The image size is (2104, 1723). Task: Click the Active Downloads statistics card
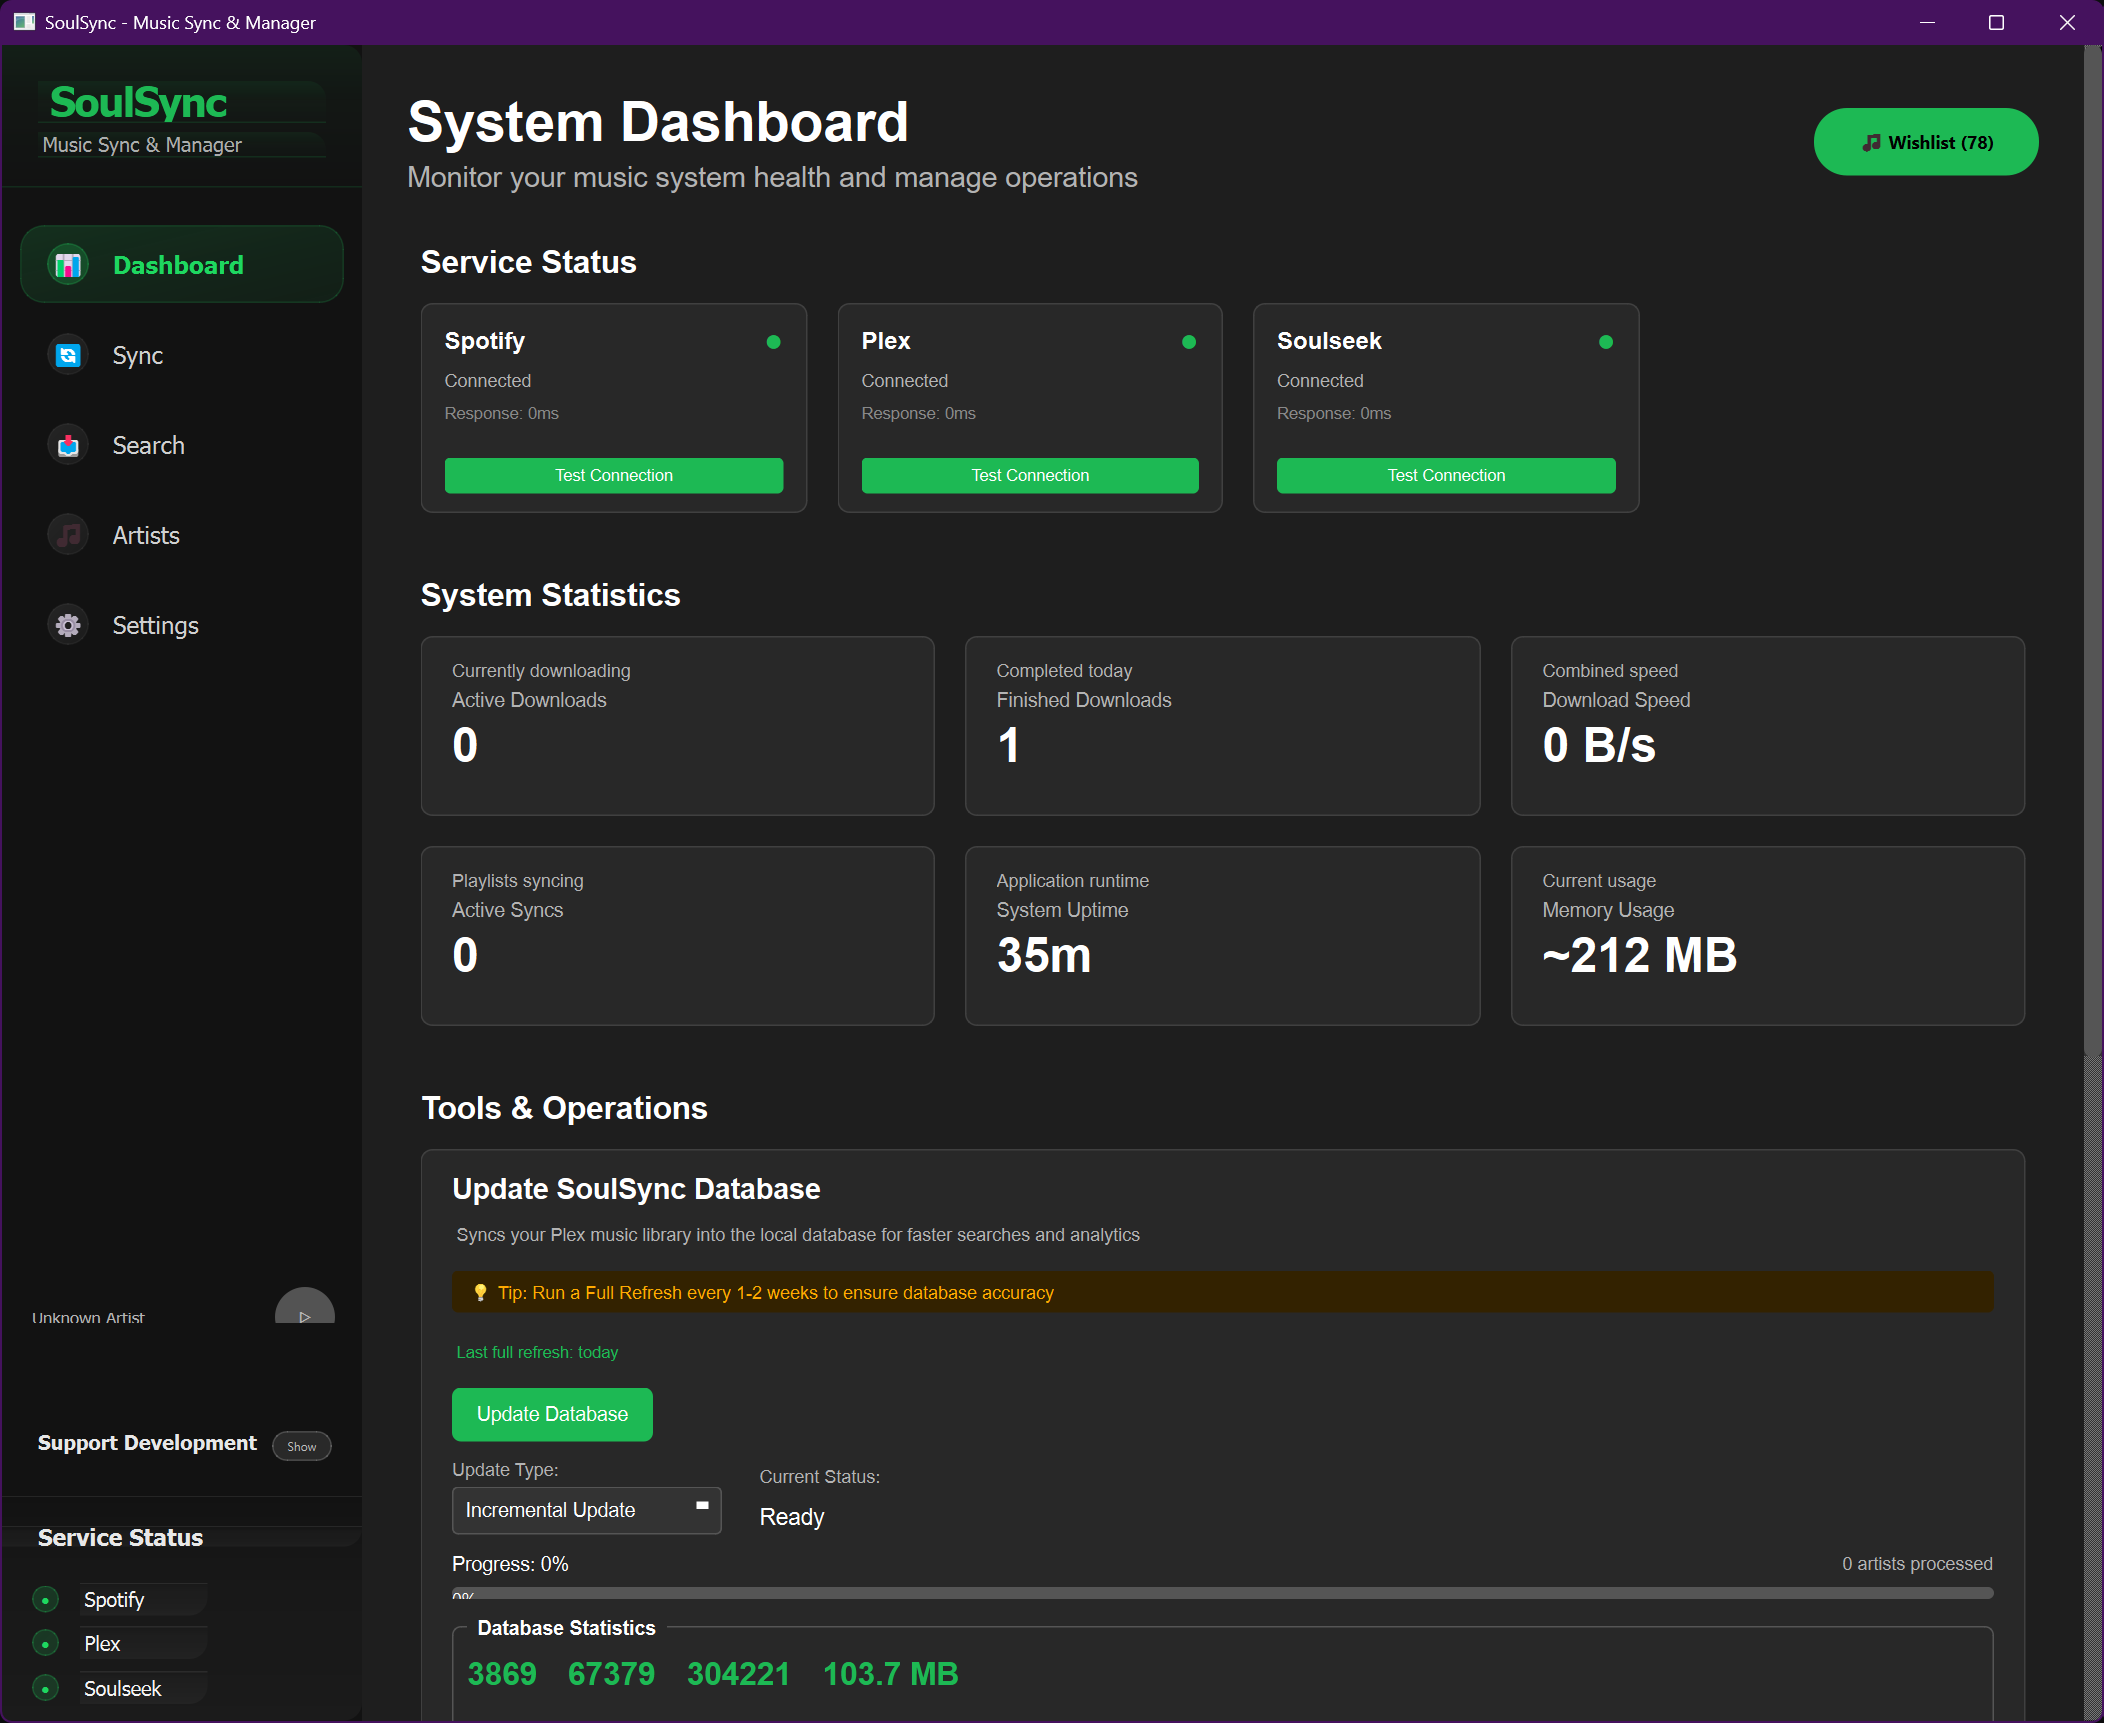[678, 726]
